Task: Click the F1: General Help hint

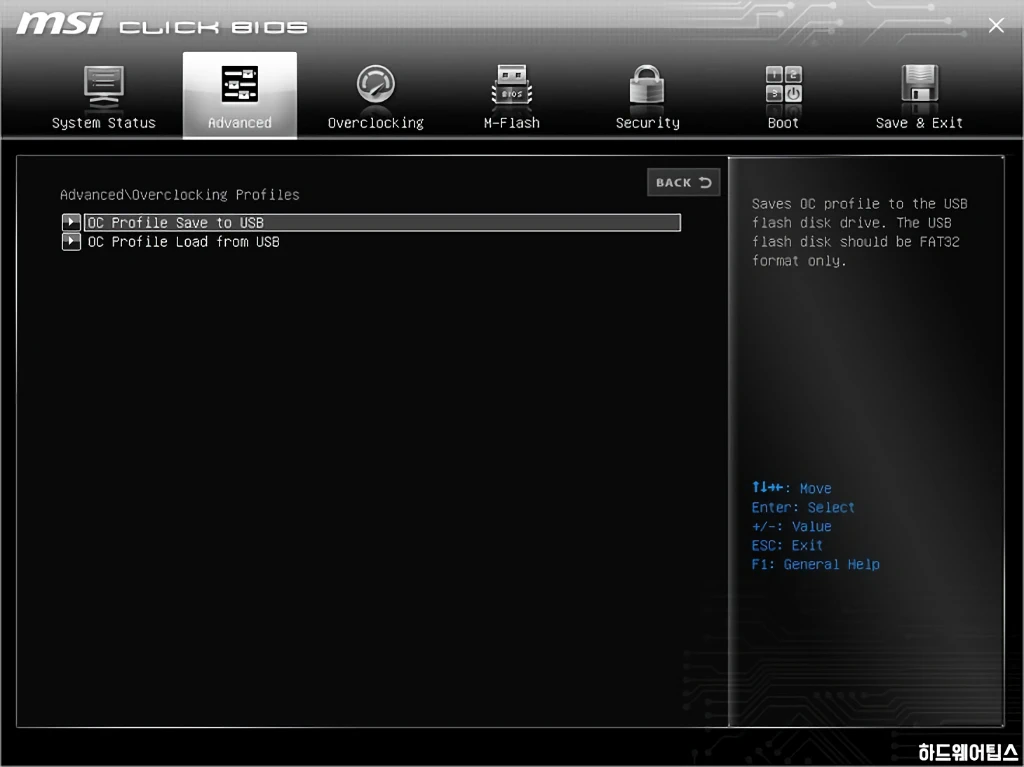Action: pos(815,564)
